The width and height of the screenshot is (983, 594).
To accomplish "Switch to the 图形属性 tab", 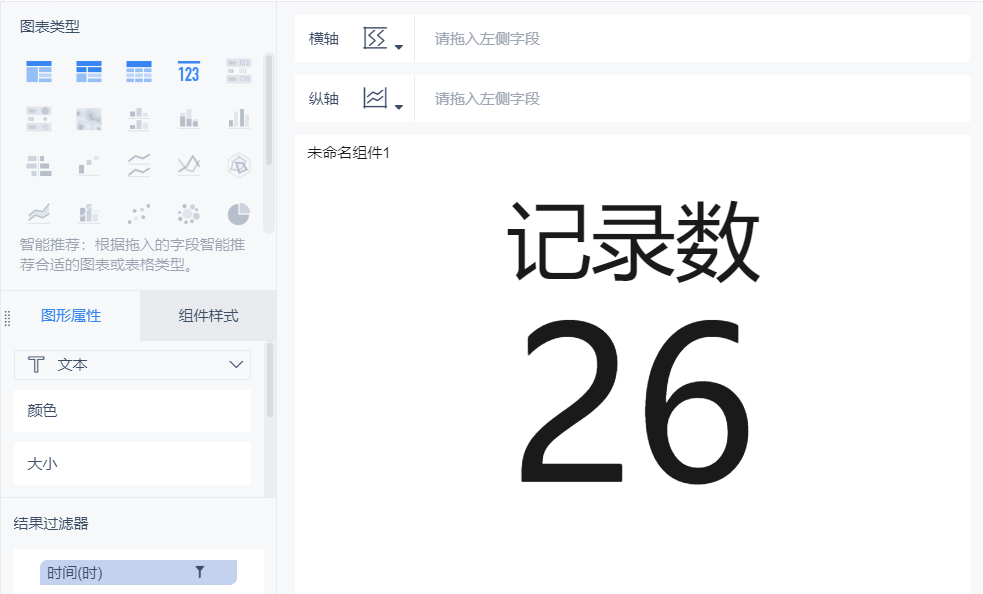I will pyautogui.click(x=71, y=316).
